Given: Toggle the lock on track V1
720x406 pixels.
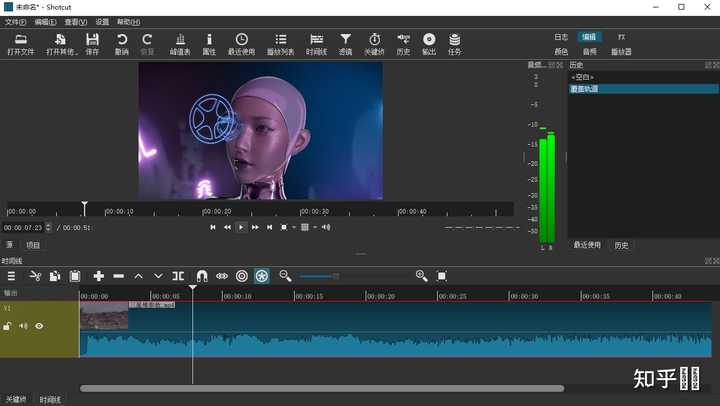Looking at the screenshot, I should (x=7, y=326).
